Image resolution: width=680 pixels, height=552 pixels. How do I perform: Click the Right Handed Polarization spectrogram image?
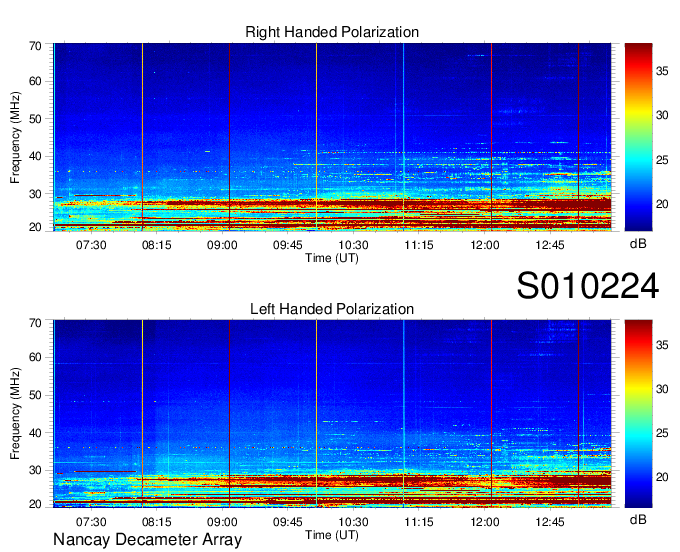click(x=332, y=137)
